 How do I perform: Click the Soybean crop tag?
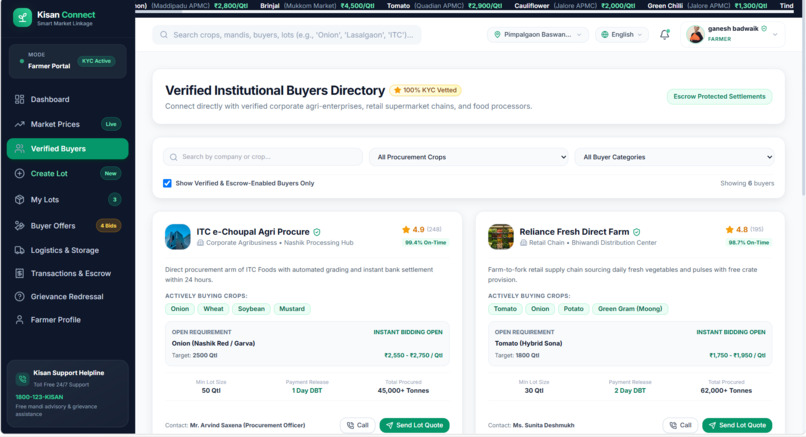pos(251,309)
